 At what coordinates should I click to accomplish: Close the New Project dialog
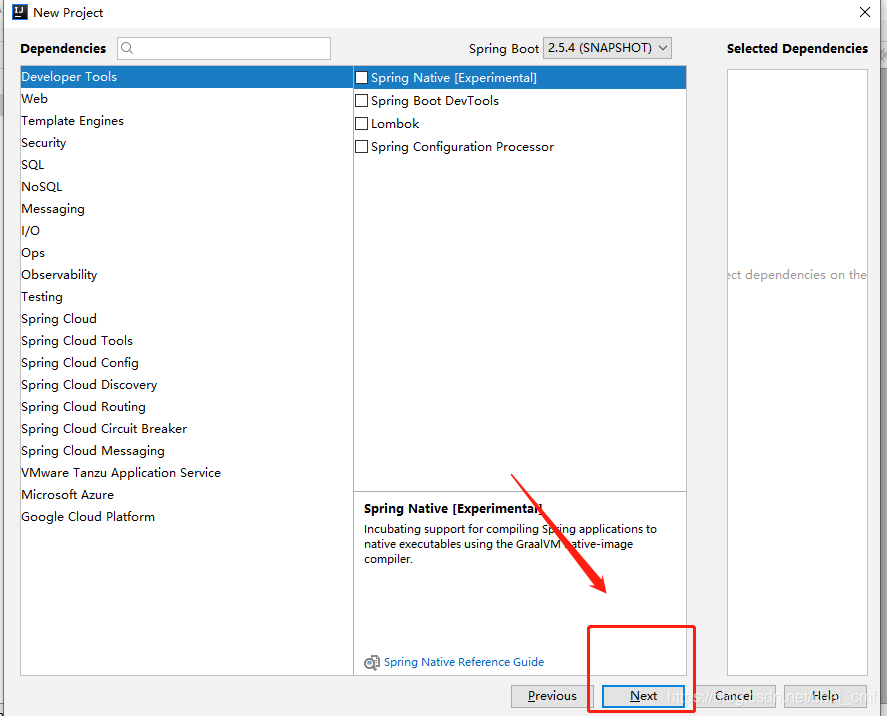click(864, 12)
